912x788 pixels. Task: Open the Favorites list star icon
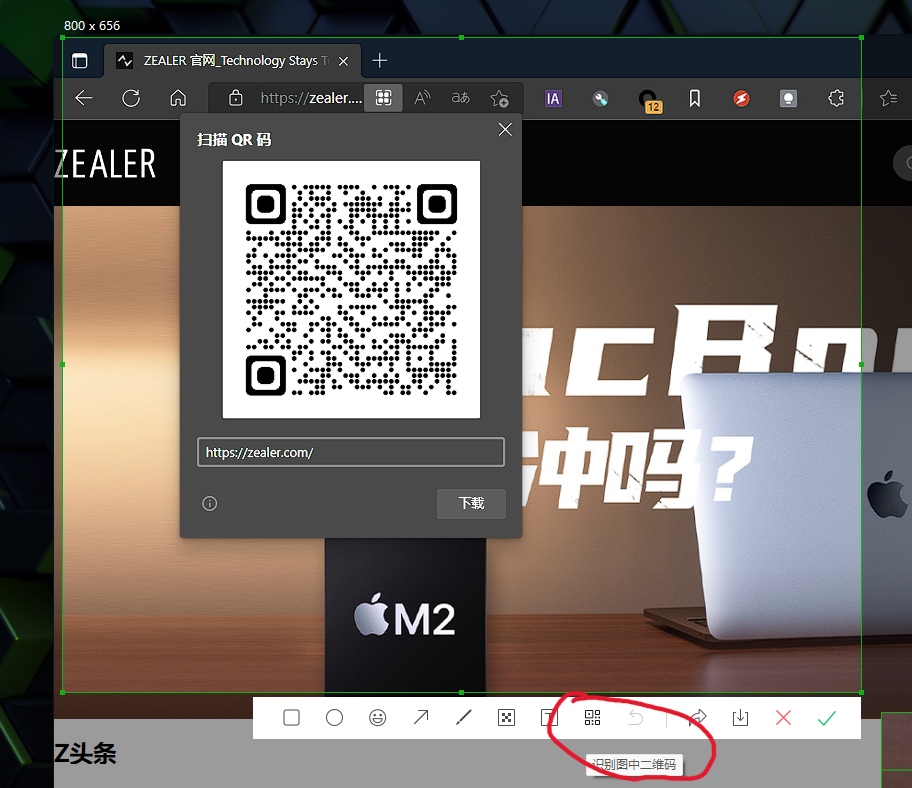pyautogui.click(x=888, y=98)
